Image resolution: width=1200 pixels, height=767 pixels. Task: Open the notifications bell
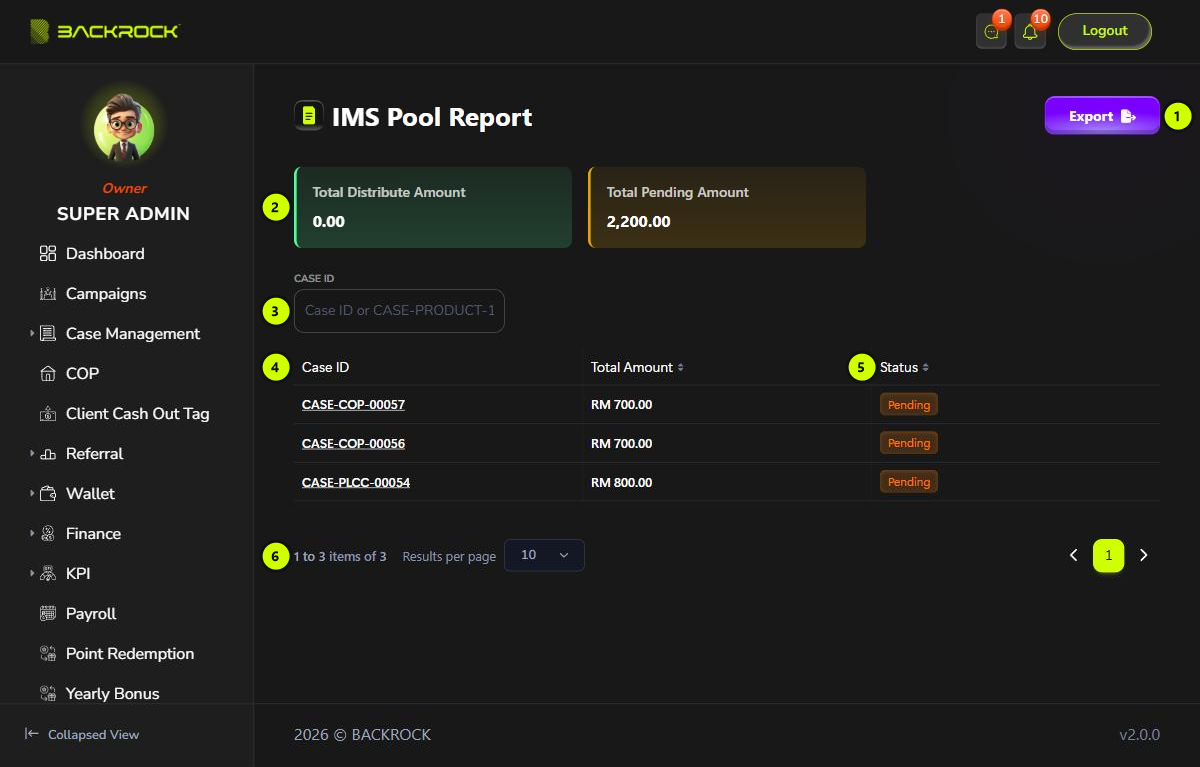coord(1030,32)
